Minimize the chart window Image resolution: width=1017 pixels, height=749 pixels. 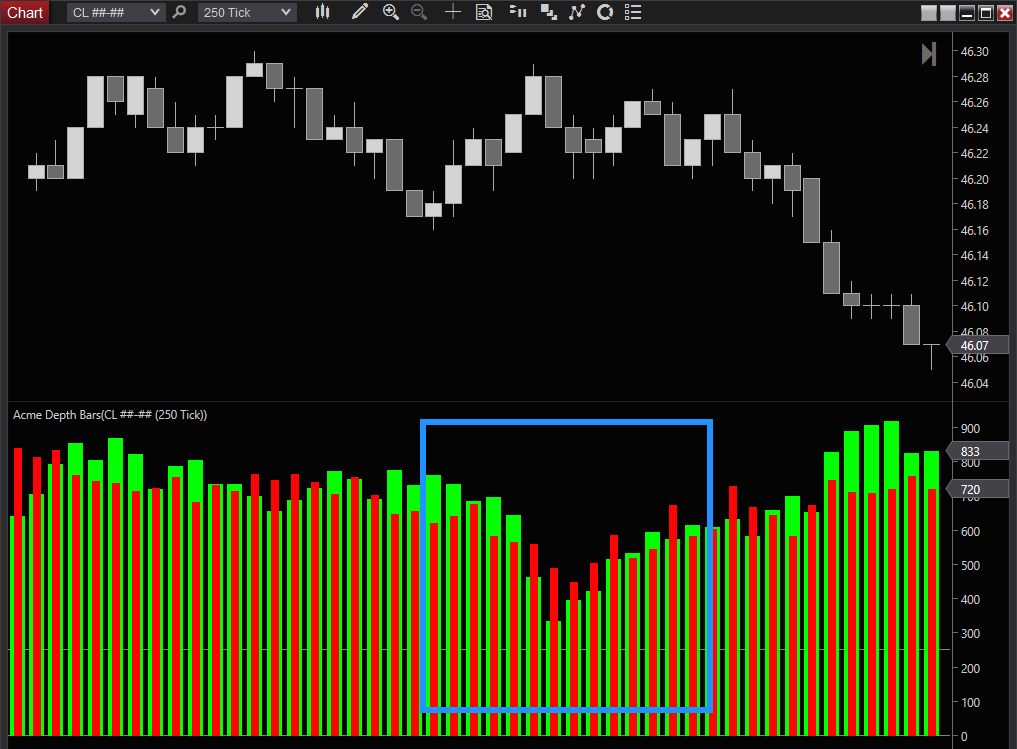click(x=967, y=13)
